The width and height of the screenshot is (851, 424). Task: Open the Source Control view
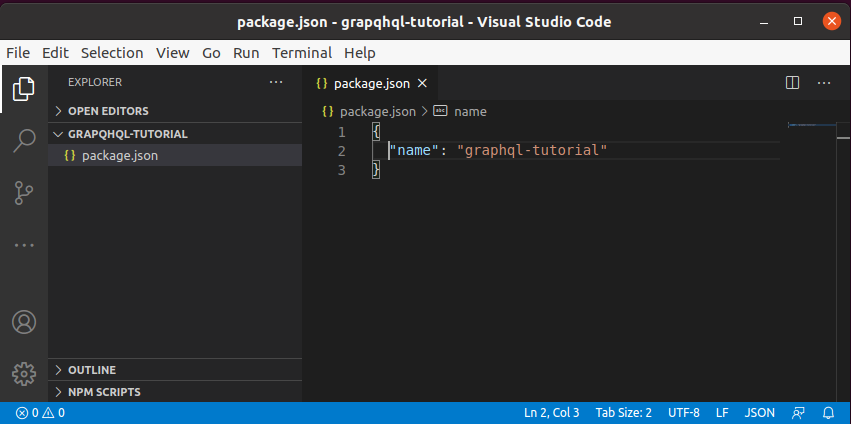pos(24,193)
